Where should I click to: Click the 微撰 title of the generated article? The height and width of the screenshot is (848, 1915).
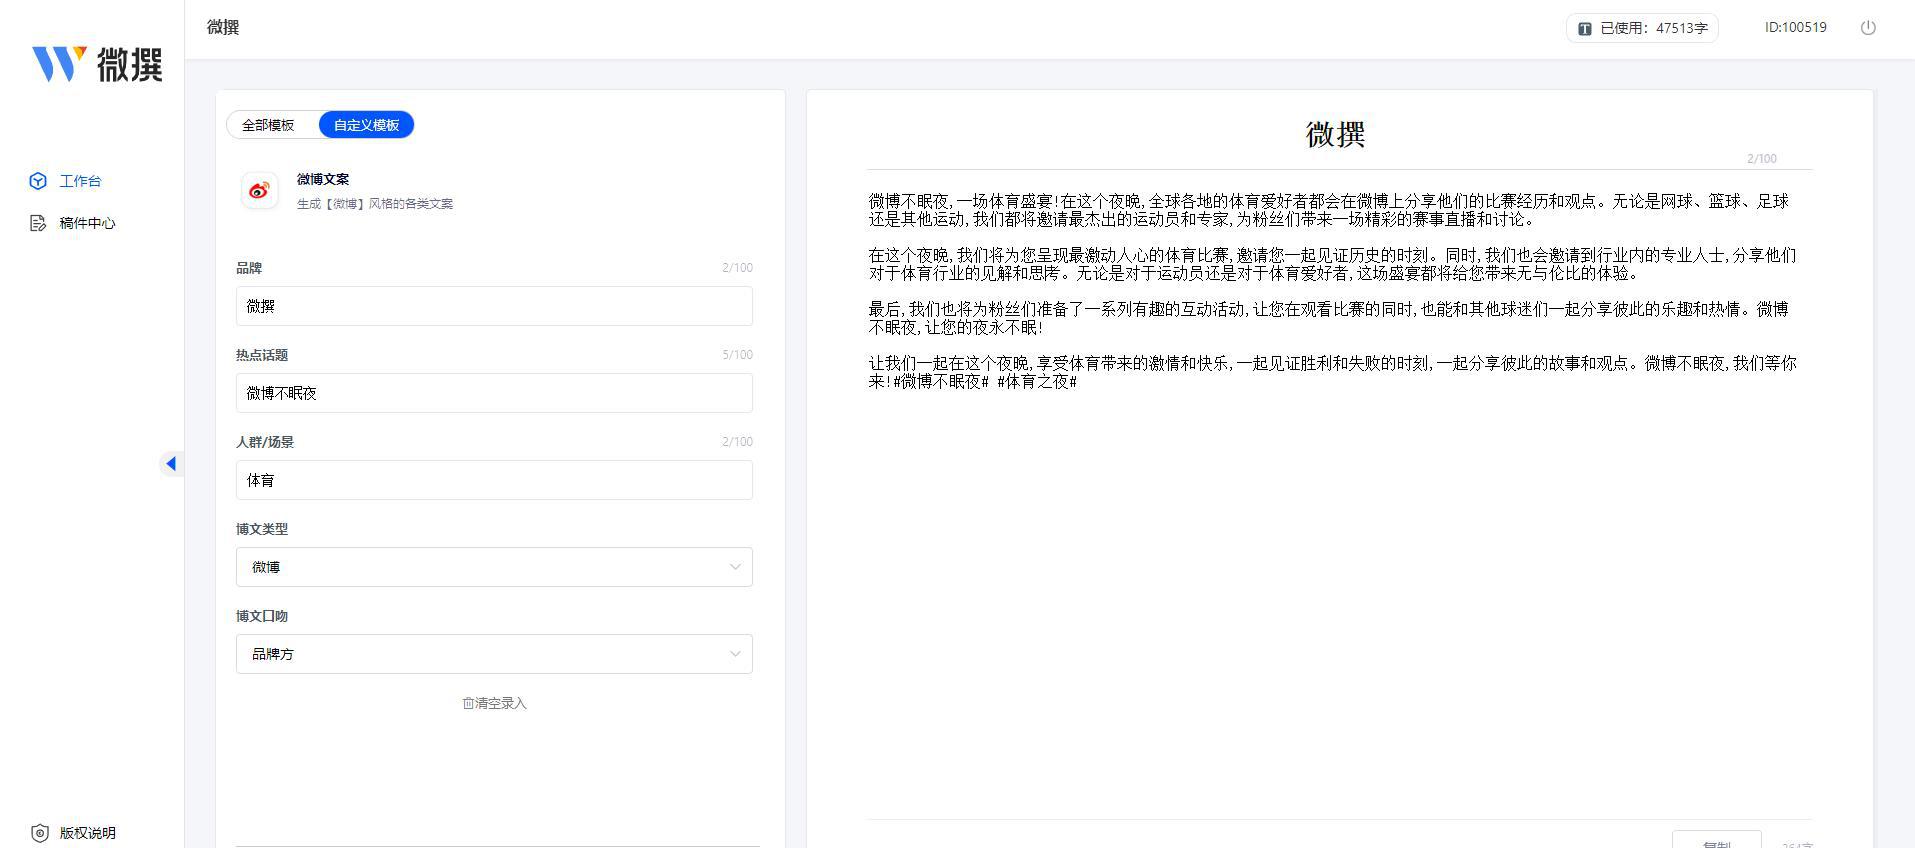pos(1335,134)
